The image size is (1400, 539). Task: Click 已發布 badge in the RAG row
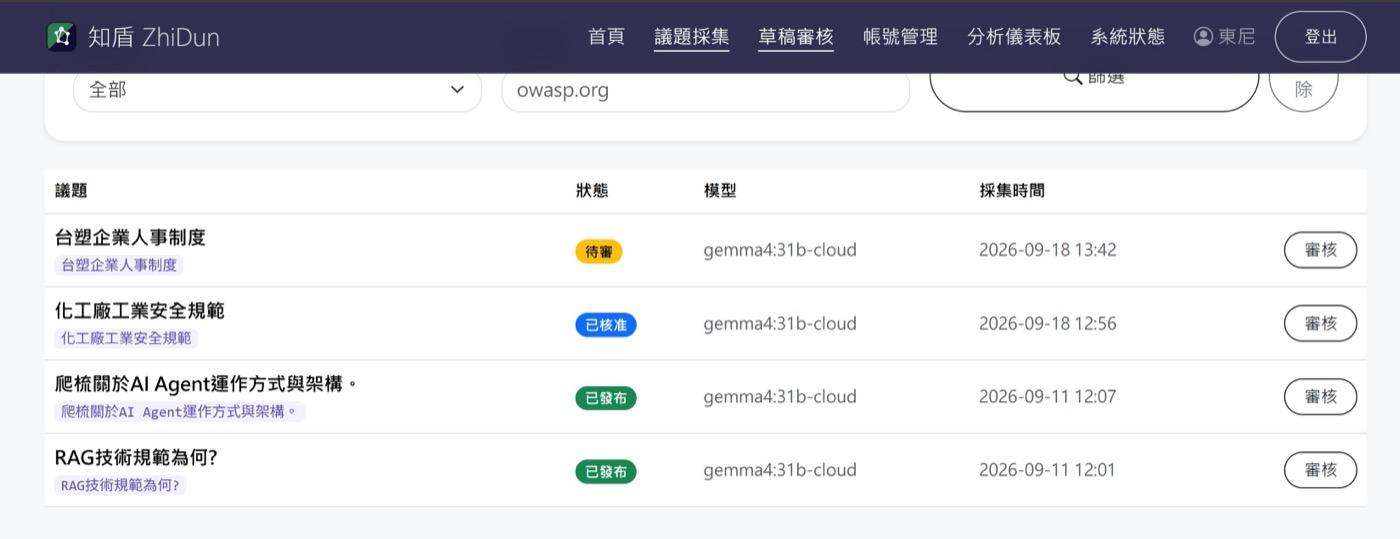pos(606,471)
